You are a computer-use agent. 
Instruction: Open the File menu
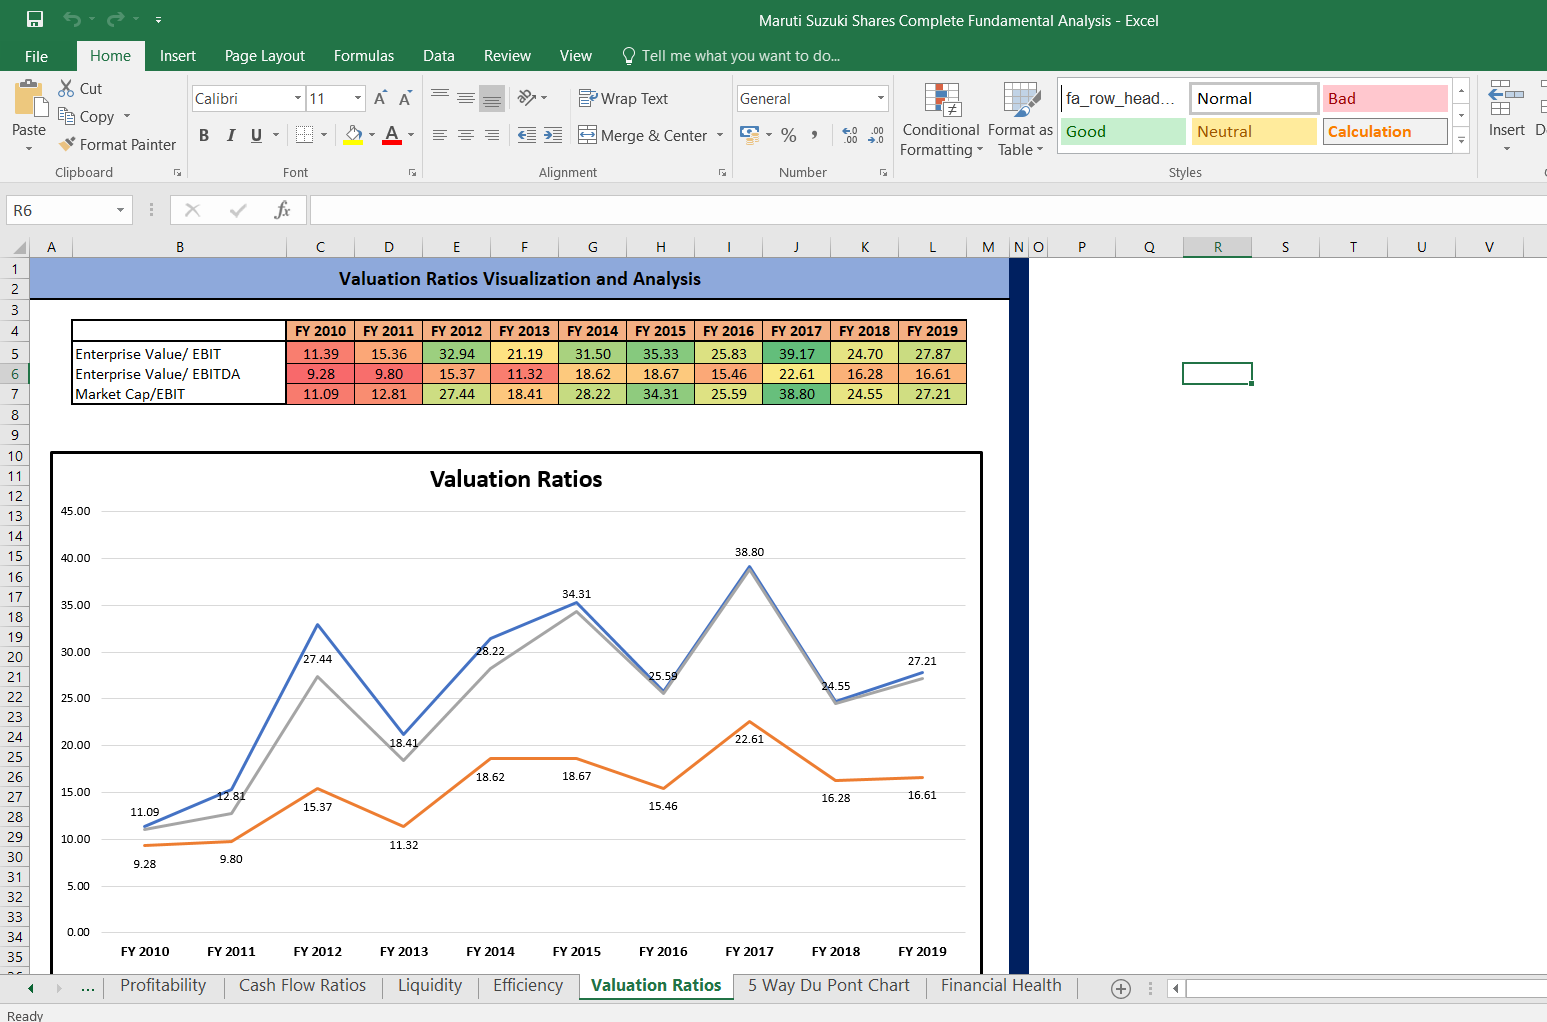point(36,56)
